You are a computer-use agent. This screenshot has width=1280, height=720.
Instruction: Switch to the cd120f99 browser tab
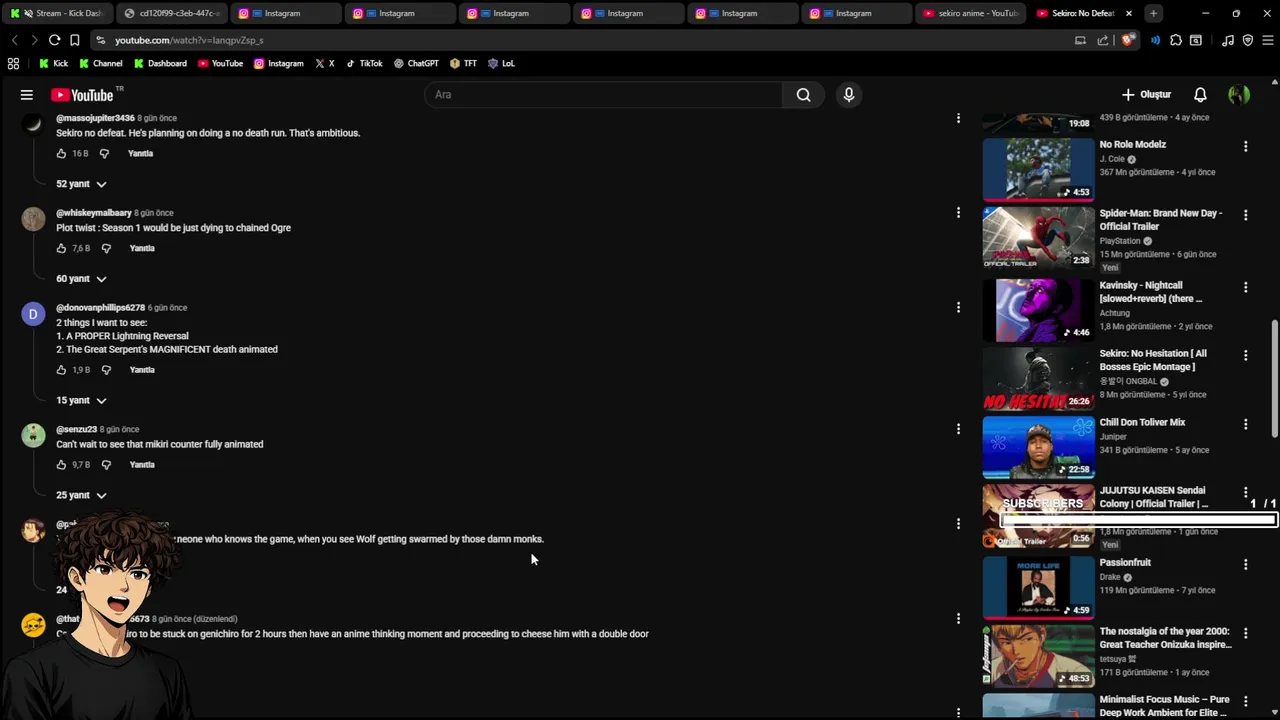click(x=170, y=13)
